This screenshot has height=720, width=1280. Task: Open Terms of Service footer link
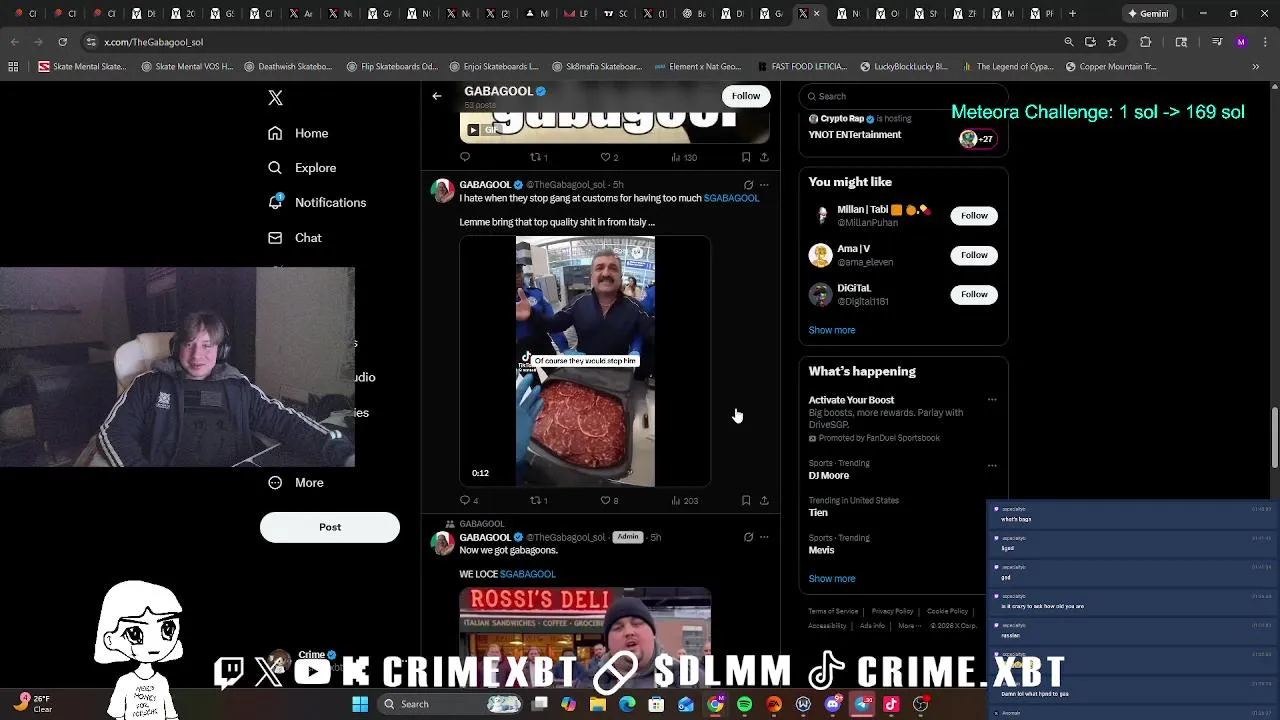coord(833,611)
